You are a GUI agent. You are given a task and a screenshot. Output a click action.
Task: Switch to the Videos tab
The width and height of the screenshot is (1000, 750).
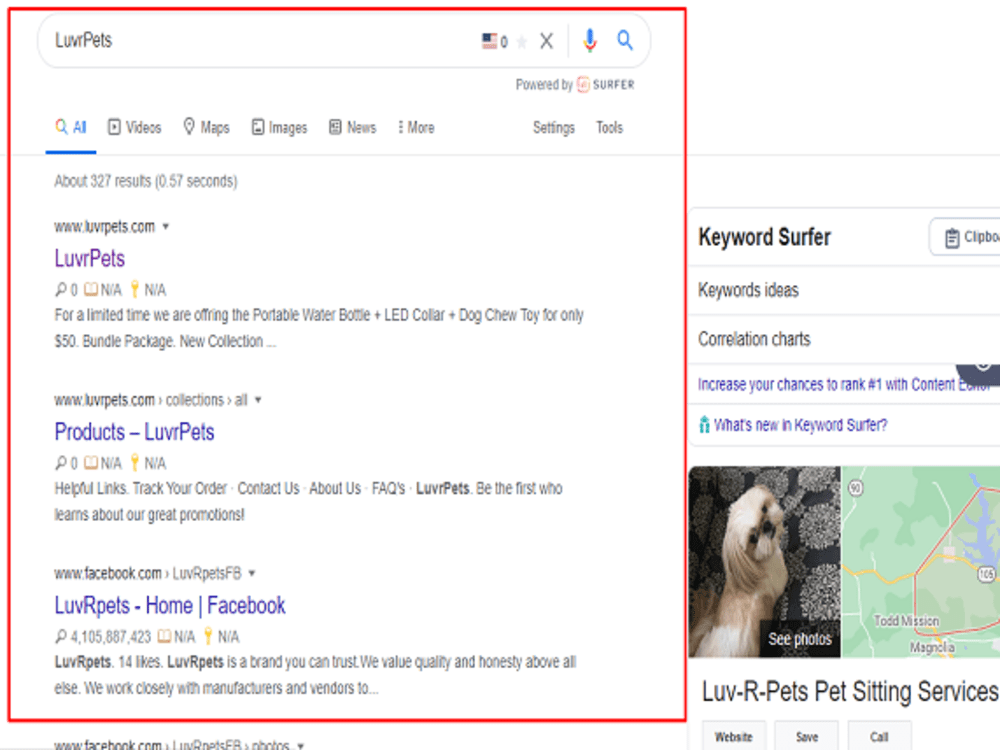pyautogui.click(x=135, y=128)
